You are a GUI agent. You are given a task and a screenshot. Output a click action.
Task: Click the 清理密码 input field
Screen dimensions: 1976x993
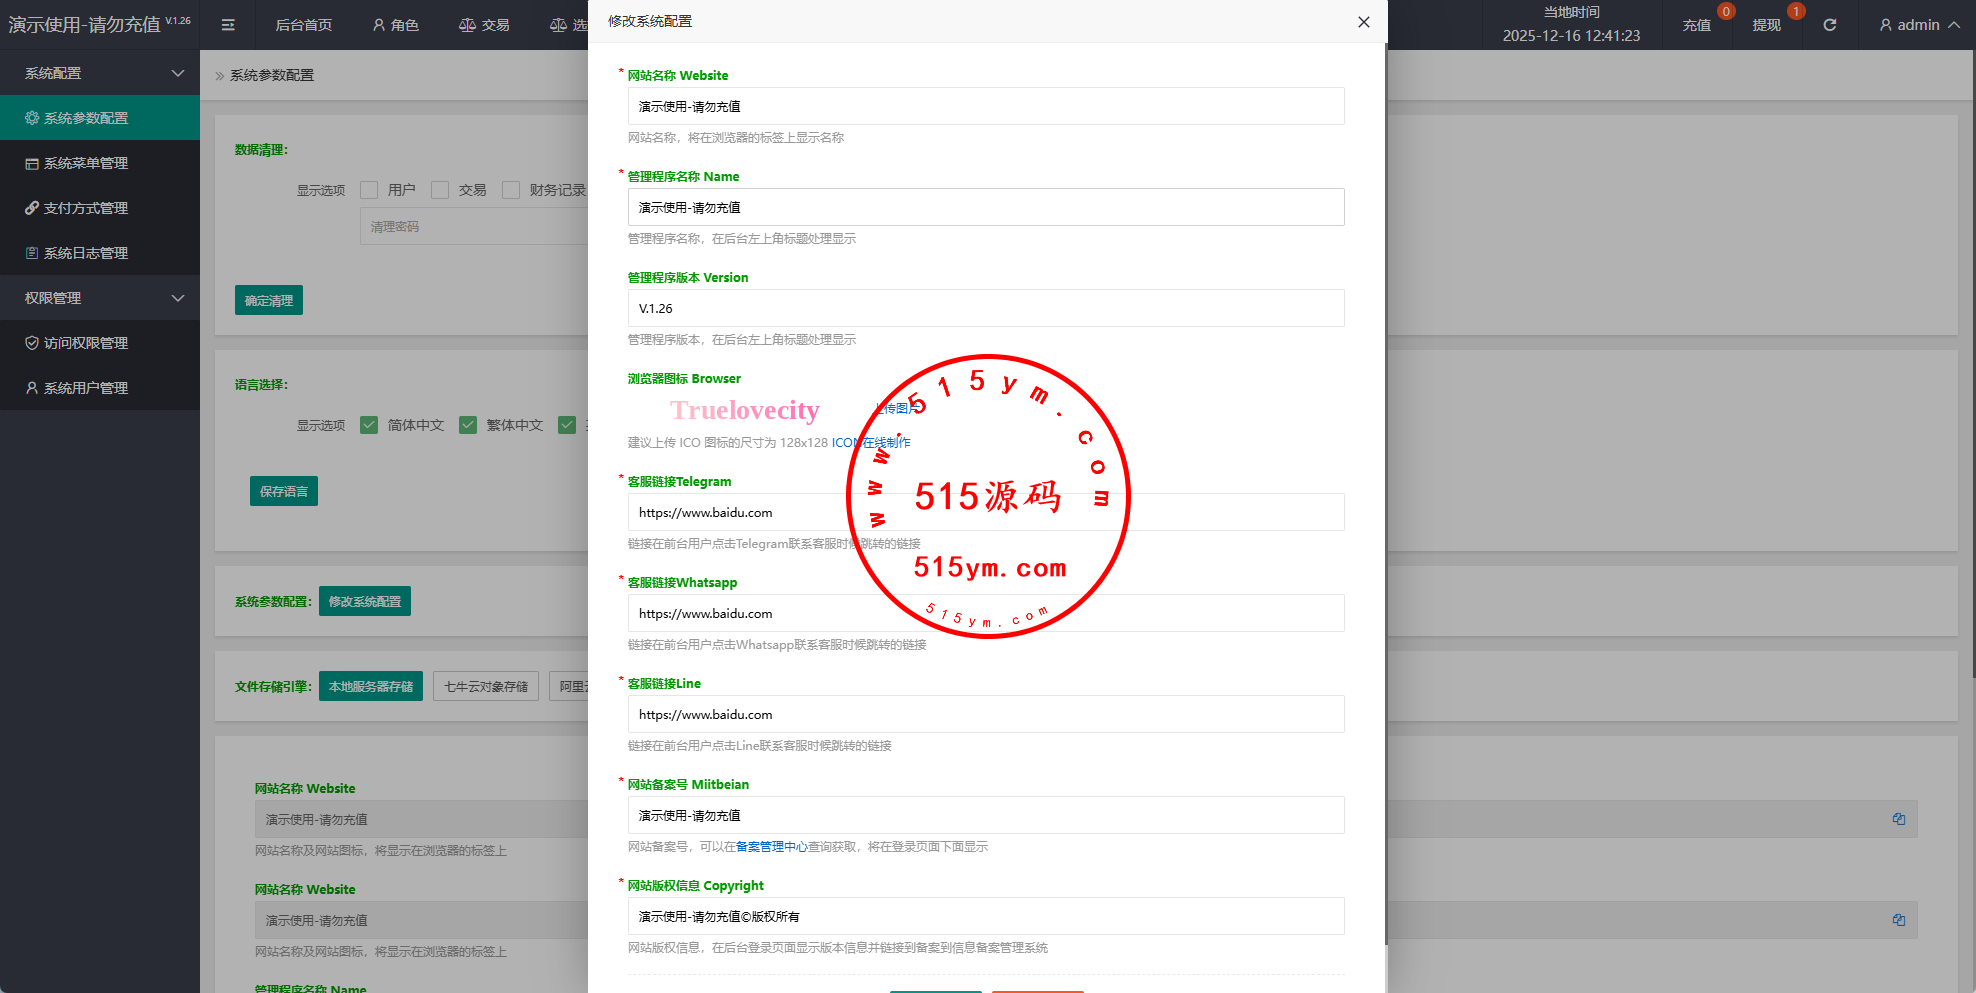[x=474, y=227]
